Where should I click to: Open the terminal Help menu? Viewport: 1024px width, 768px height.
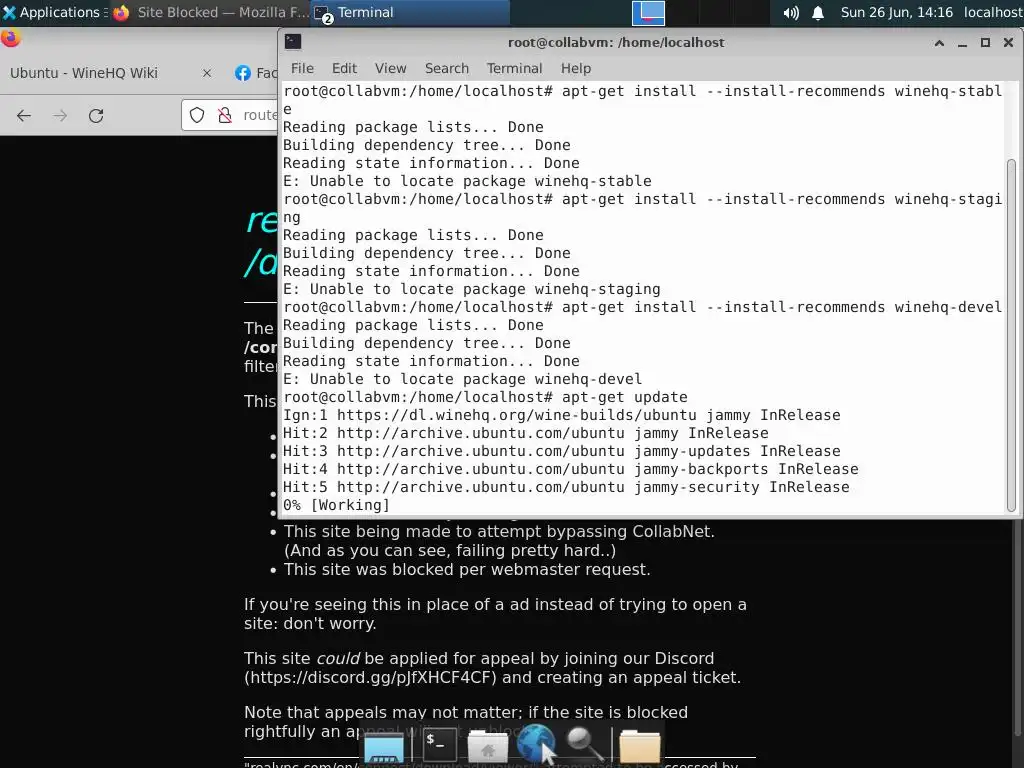(576, 69)
